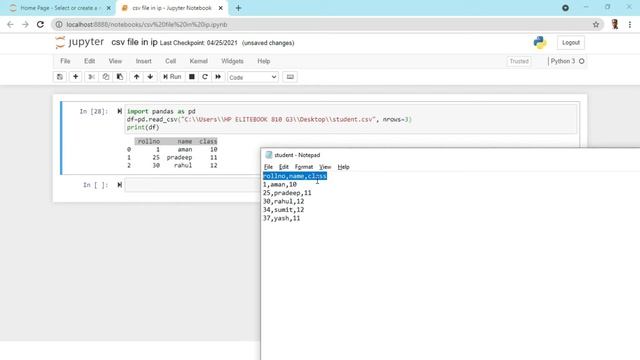Open a new browser tab
Screen dimensions: 640x360
pyautogui.click(x=238, y=8)
